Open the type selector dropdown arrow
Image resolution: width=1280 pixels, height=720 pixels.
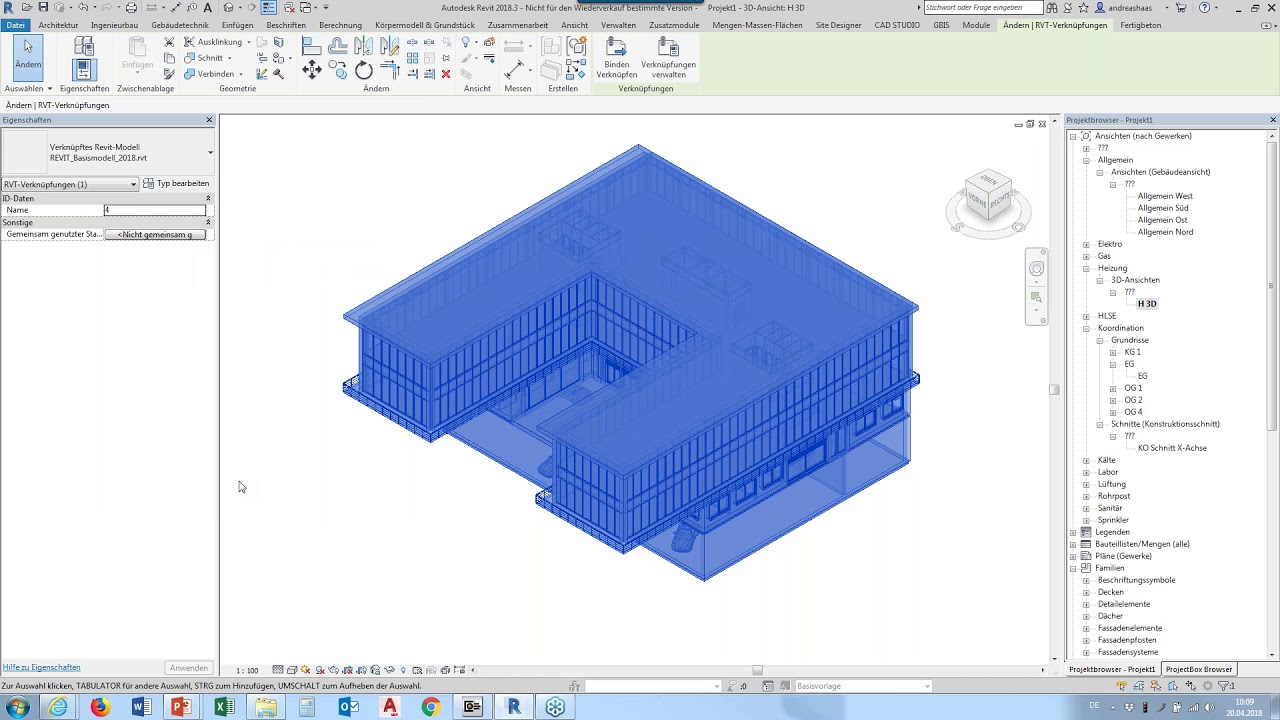pyautogui.click(x=210, y=152)
